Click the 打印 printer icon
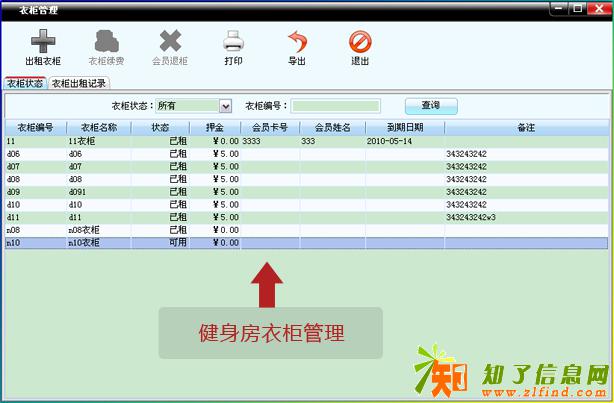The image size is (614, 403). point(233,41)
